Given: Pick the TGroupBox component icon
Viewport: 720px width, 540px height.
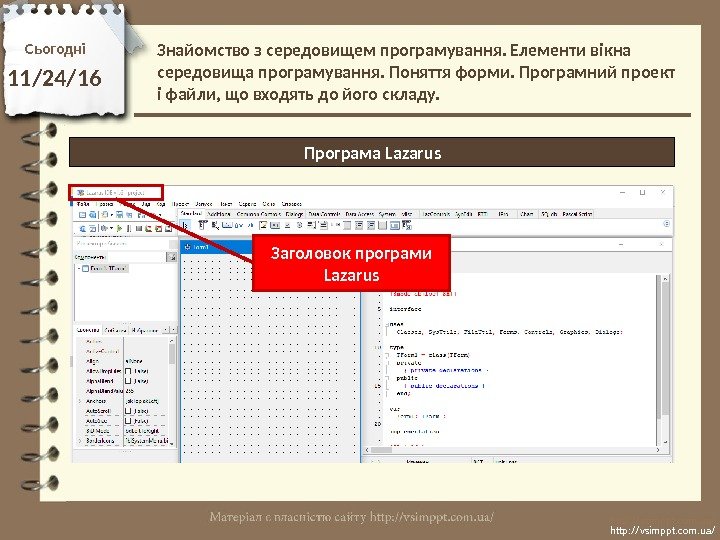Looking at the screenshot, I should pyautogui.click(x=347, y=225).
